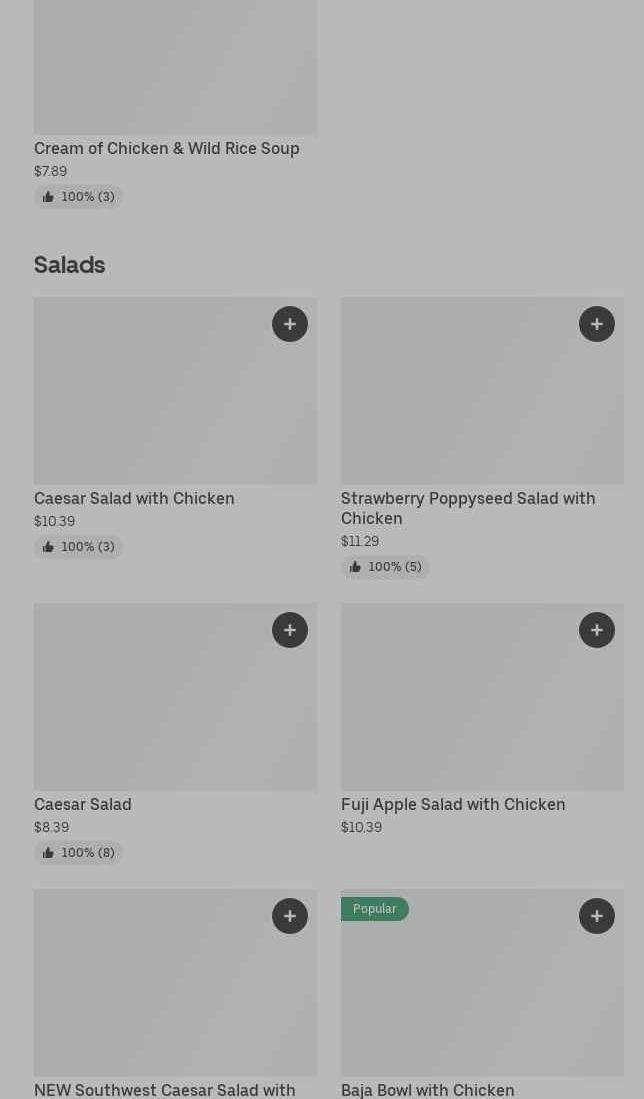Image resolution: width=644 pixels, height=1099 pixels.
Task: Open Fuji Apple Salad with Chicken title
Action: (453, 804)
